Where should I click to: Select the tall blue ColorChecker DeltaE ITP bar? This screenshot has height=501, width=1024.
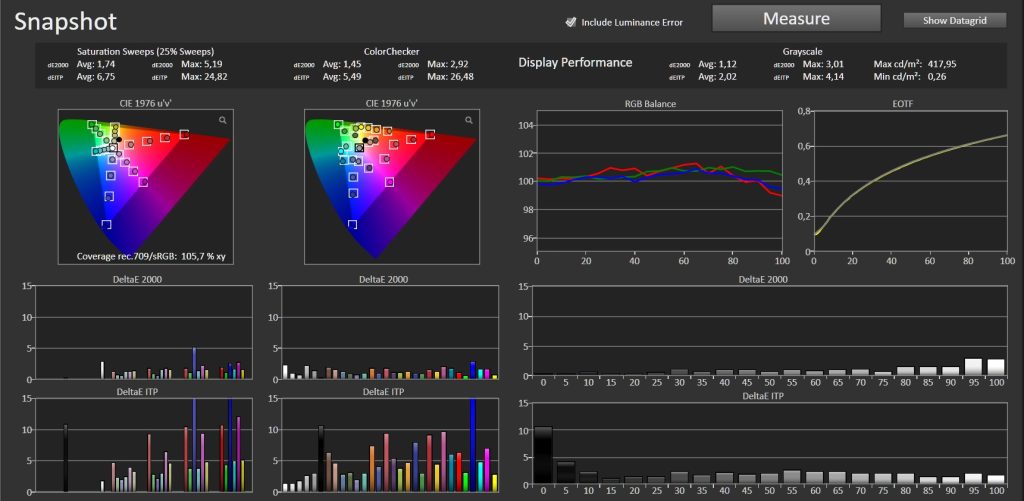pos(473,445)
